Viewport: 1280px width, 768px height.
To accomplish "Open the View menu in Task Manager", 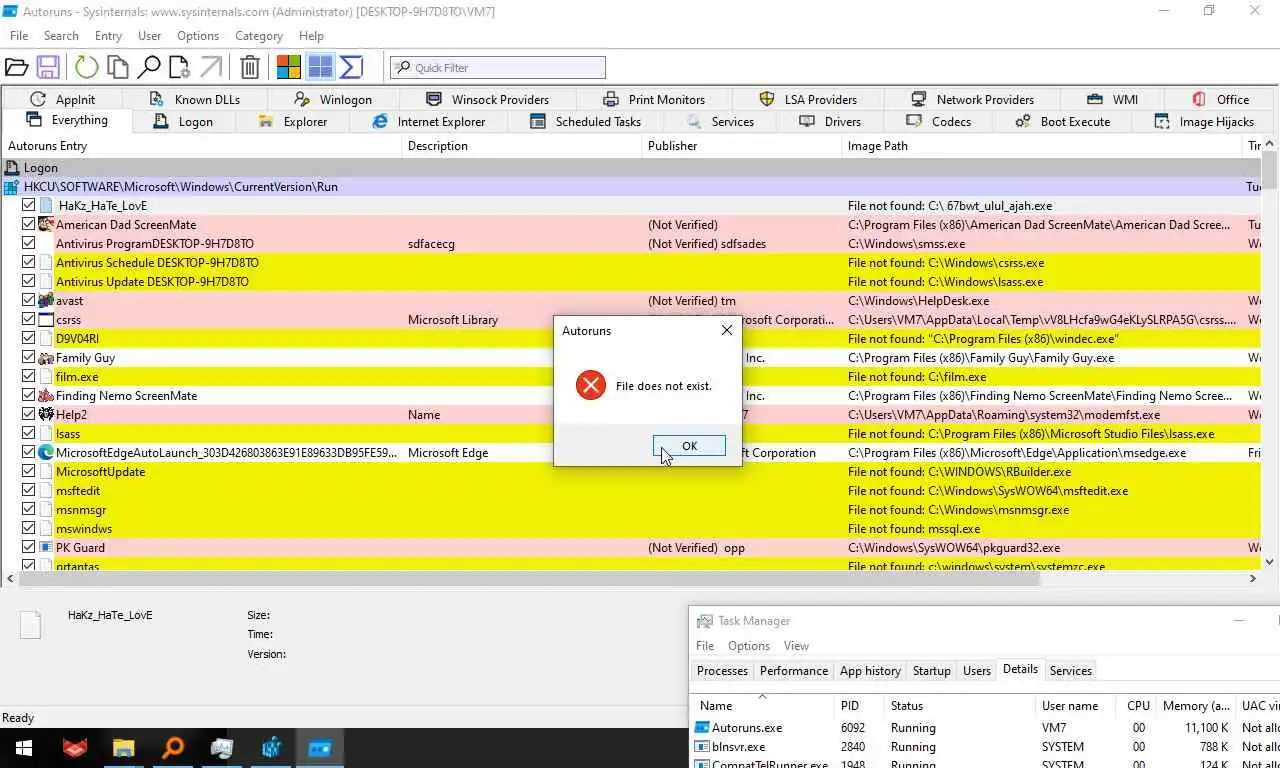I will click(796, 645).
